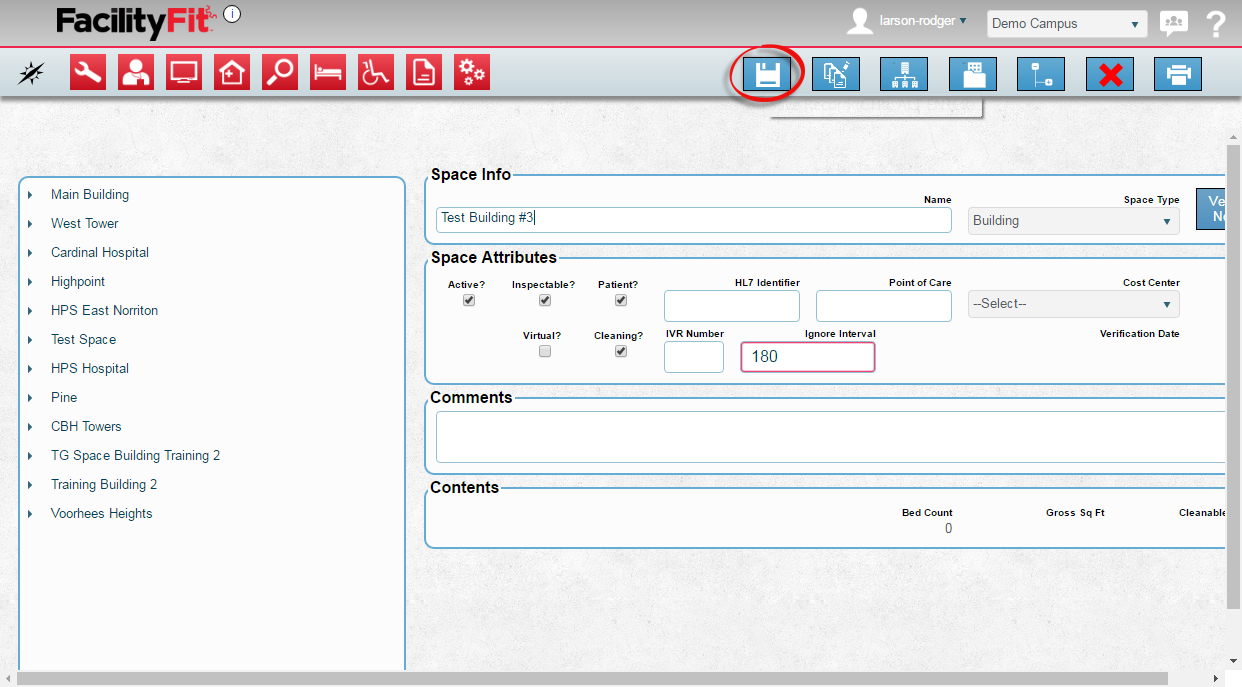Click the printer icon
This screenshot has width=1242, height=687.
(x=1177, y=74)
